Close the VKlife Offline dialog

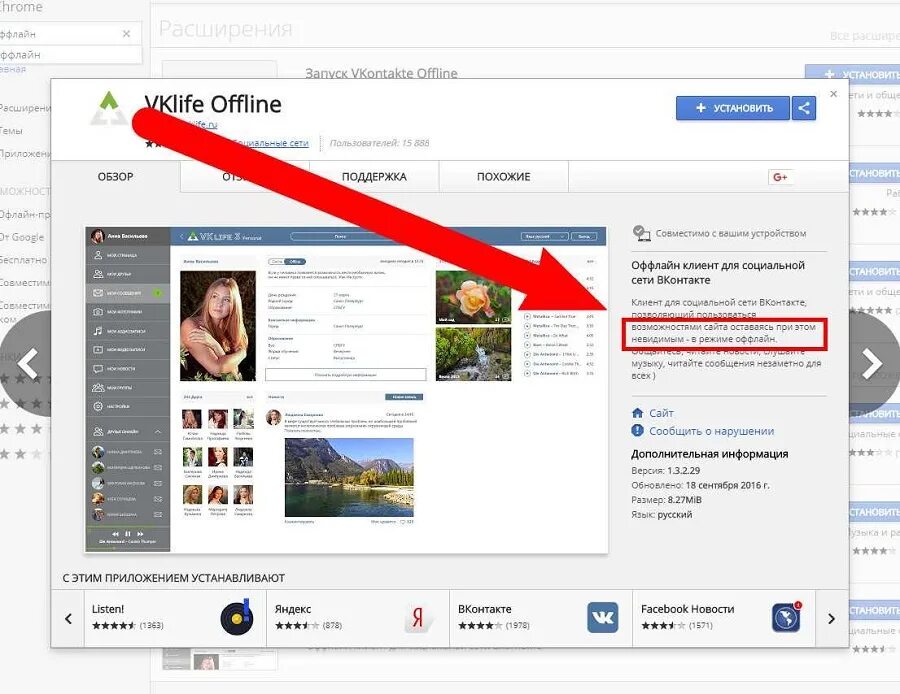(x=833, y=94)
